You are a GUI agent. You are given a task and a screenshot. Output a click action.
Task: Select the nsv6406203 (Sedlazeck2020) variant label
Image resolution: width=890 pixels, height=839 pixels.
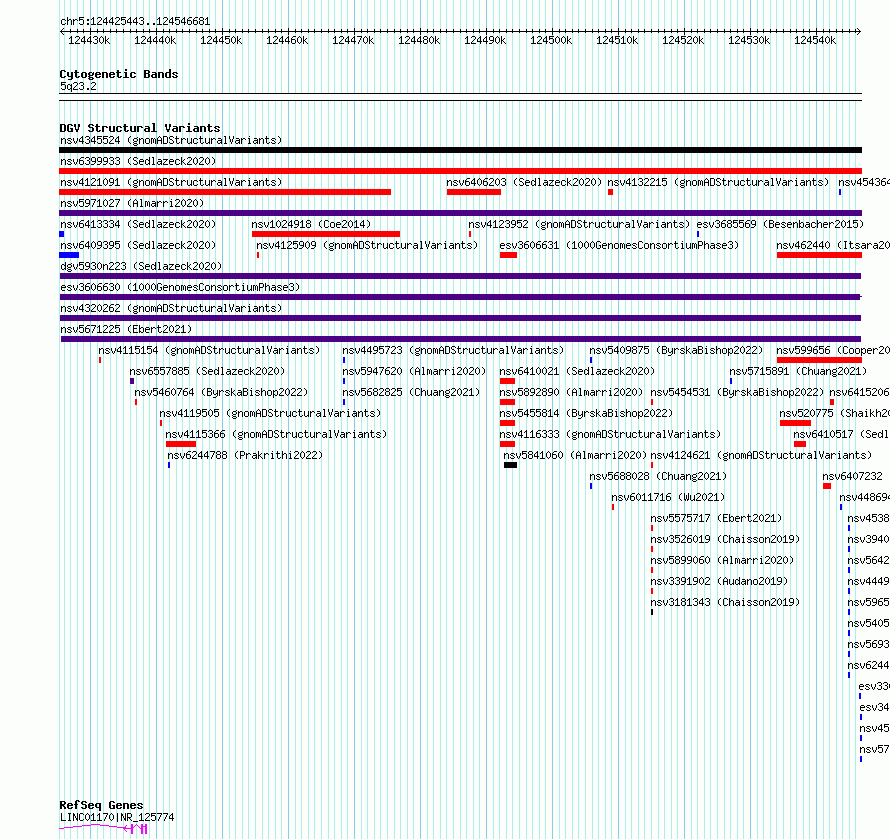(x=524, y=182)
